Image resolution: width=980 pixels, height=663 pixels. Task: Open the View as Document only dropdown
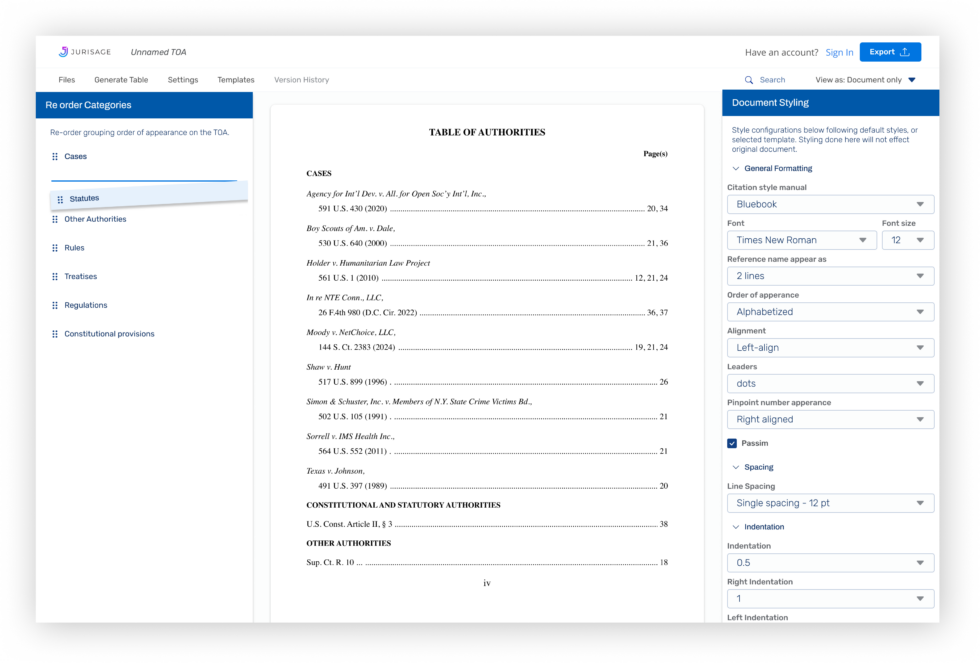click(x=865, y=80)
